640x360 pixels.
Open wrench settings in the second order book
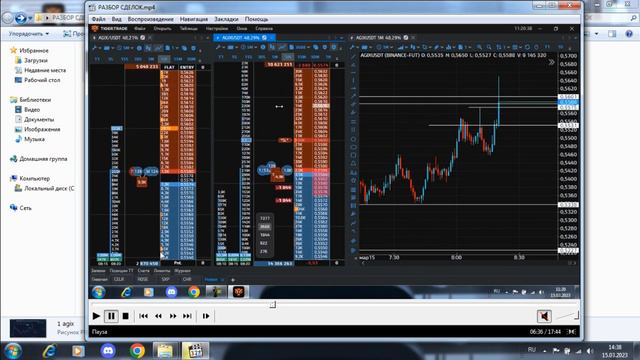[x=218, y=48]
